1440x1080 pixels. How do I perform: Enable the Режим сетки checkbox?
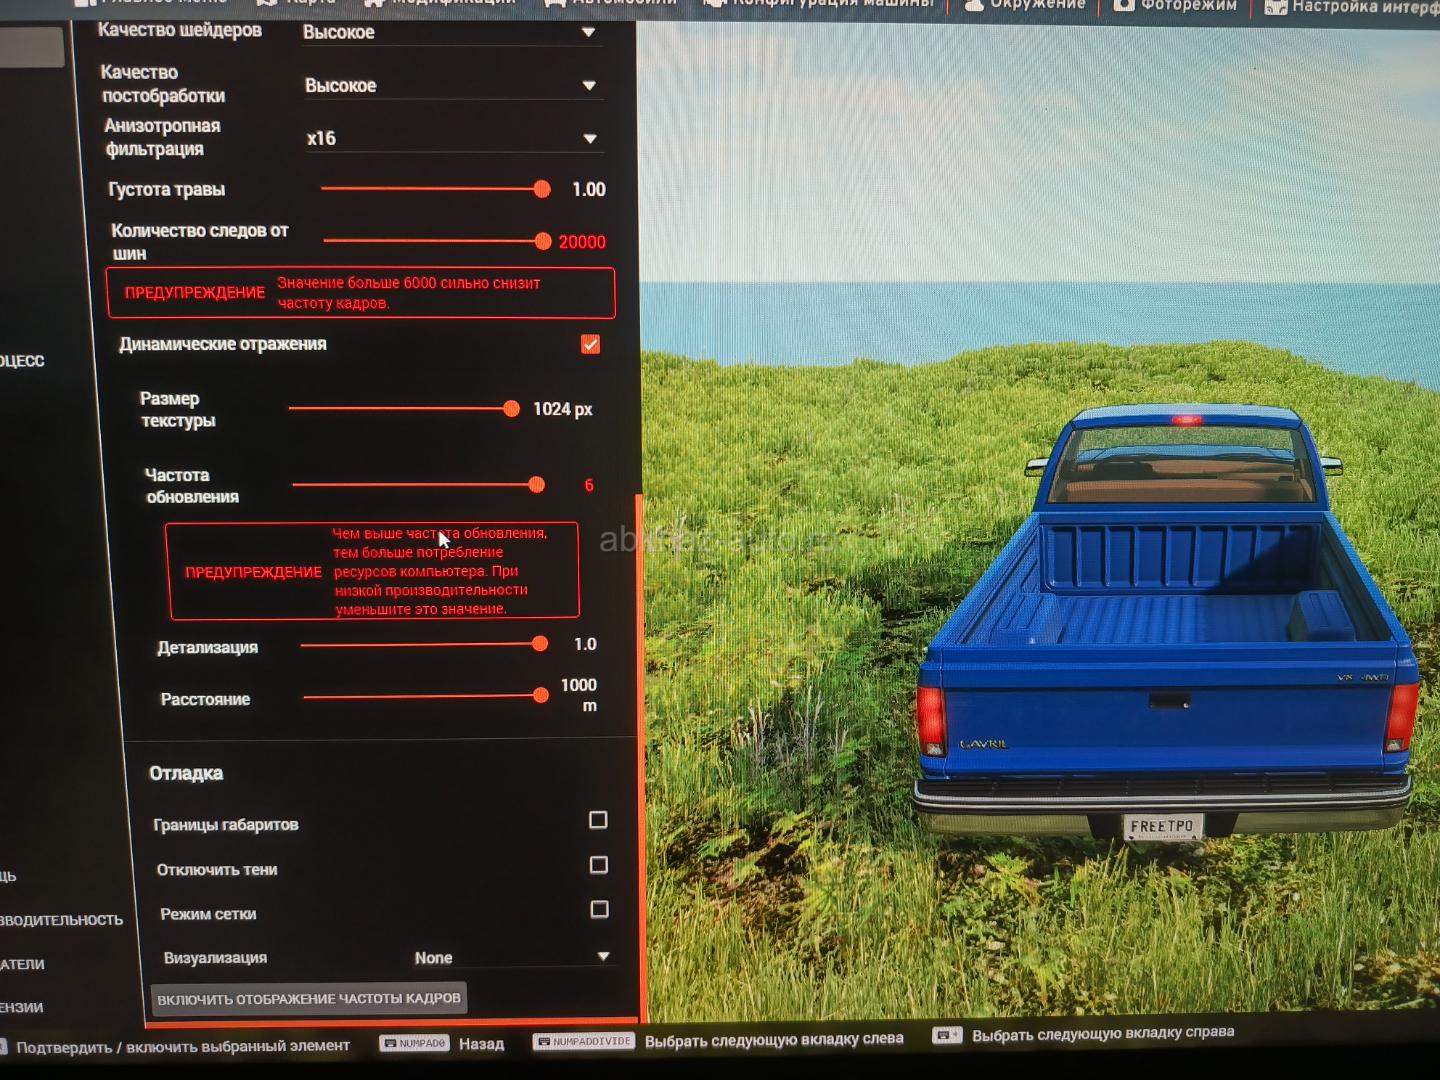[599, 909]
